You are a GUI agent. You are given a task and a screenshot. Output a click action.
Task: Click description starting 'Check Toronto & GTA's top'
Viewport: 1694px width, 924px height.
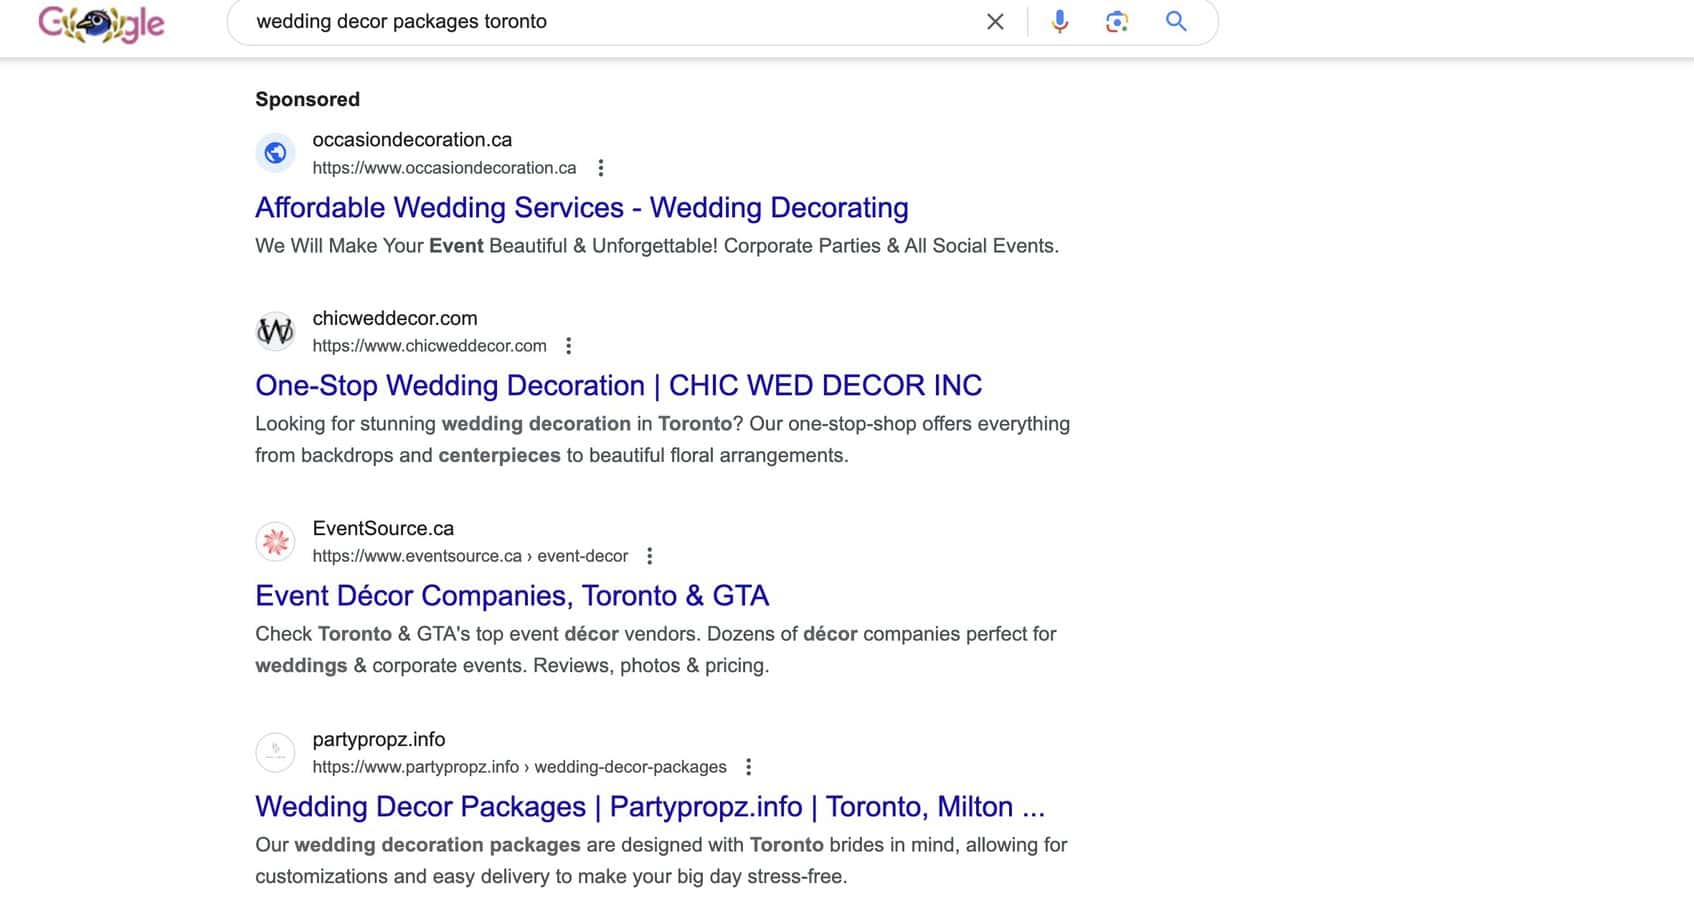(656, 649)
